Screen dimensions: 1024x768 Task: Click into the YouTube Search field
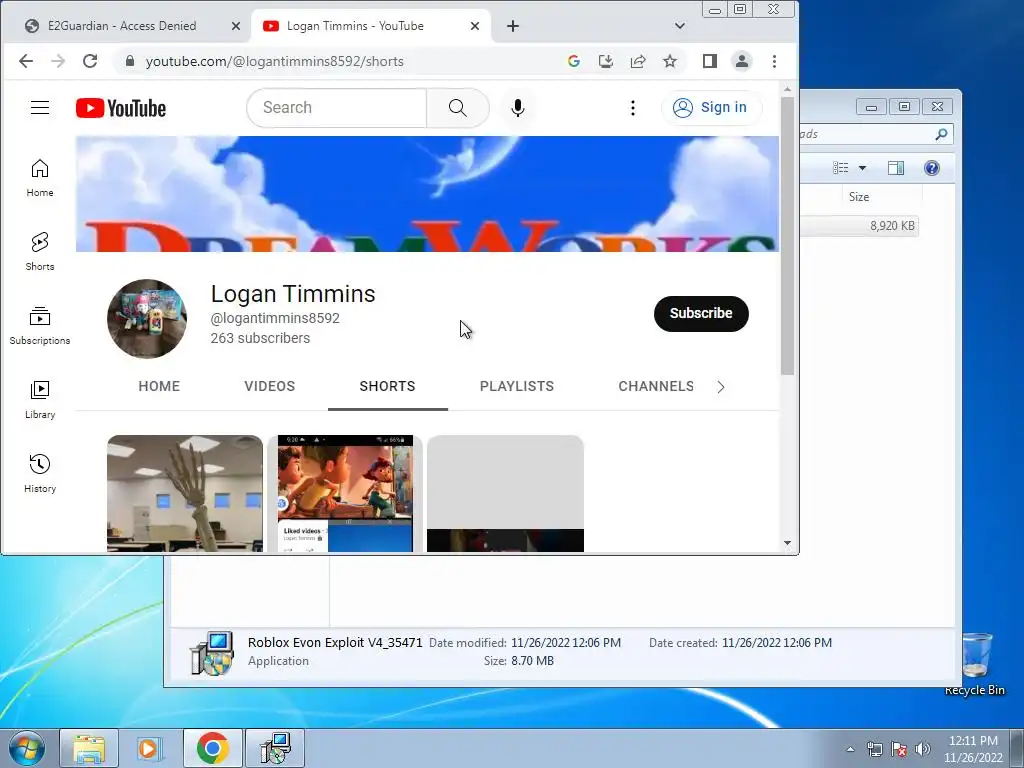336,108
